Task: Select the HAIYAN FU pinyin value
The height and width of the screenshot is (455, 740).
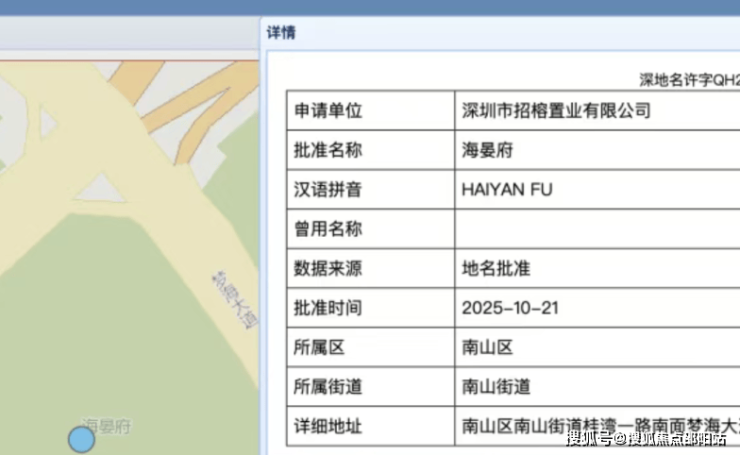Action: (507, 189)
